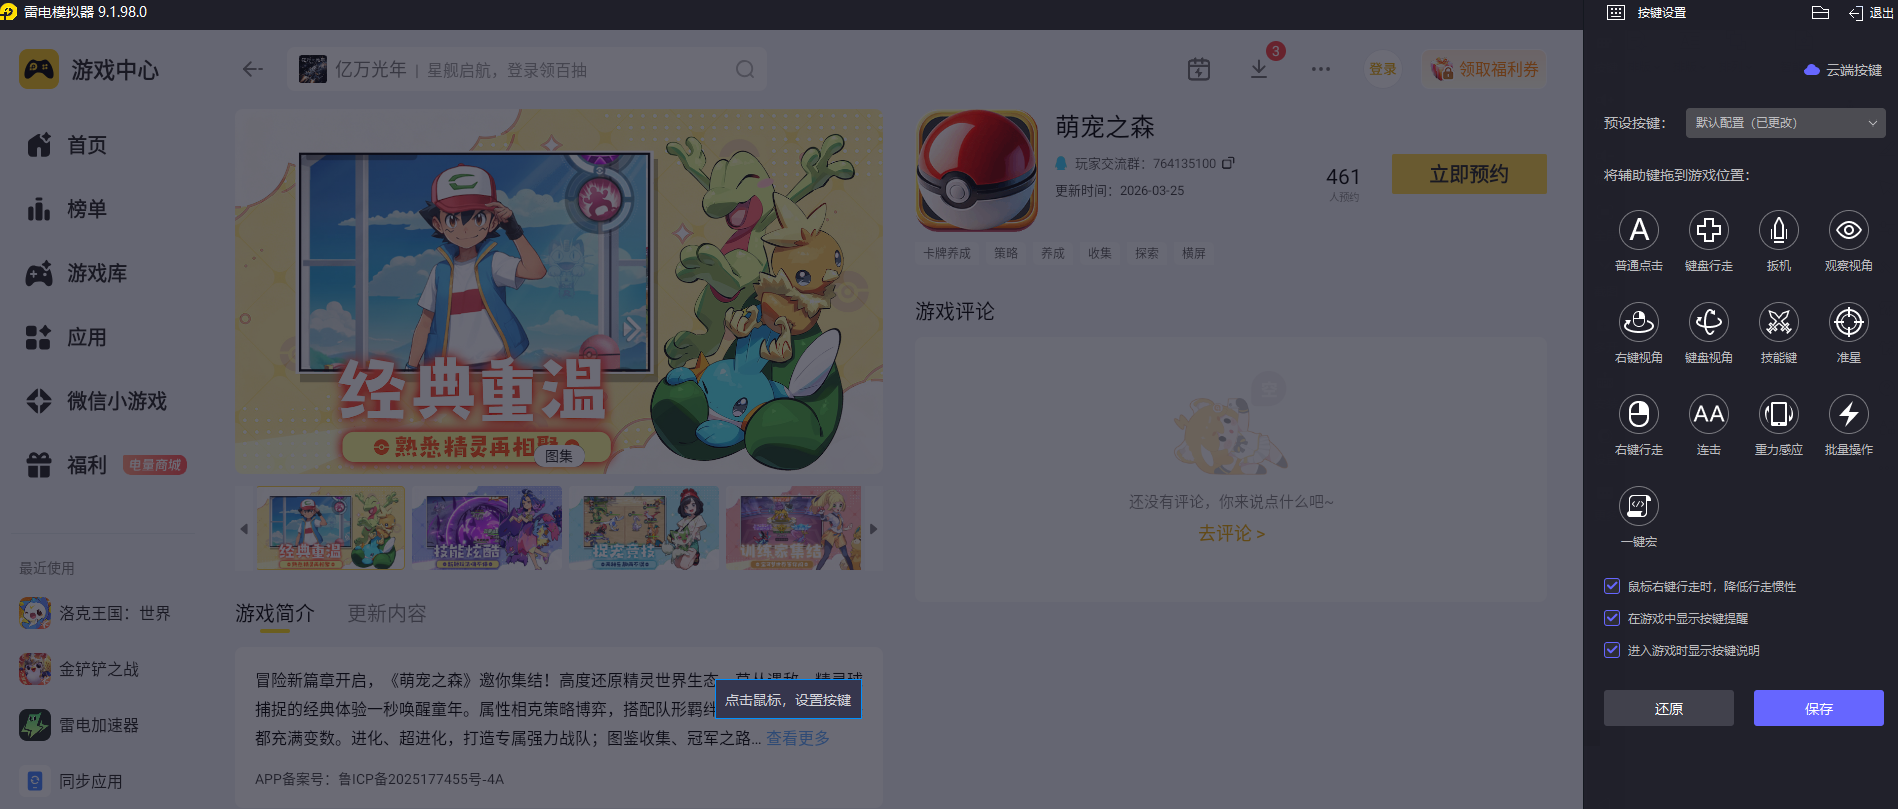Image resolution: width=1898 pixels, height=809 pixels.
Task: Open 福利 in the sidebar
Action: click(x=67, y=465)
